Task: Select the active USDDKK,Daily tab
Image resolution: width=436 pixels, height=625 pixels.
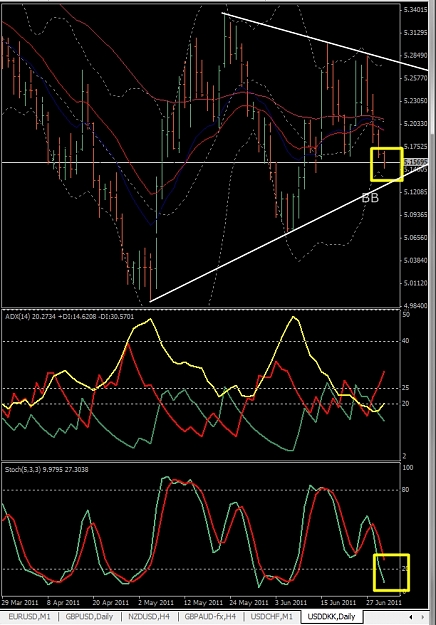Action: point(331,616)
